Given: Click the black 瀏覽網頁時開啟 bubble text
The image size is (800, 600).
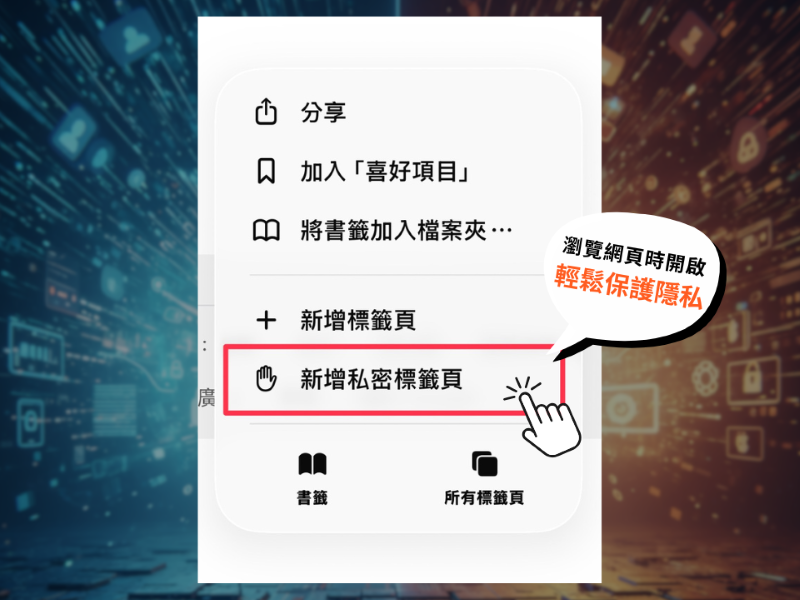Looking at the screenshot, I should coord(634,256).
